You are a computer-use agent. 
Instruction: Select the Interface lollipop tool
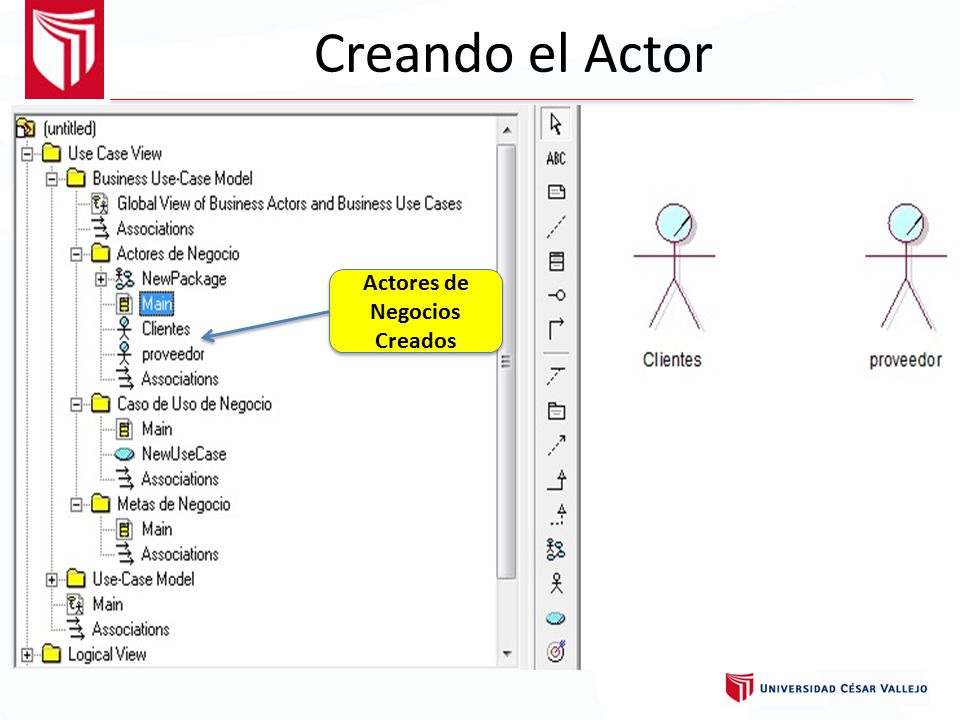[x=556, y=295]
